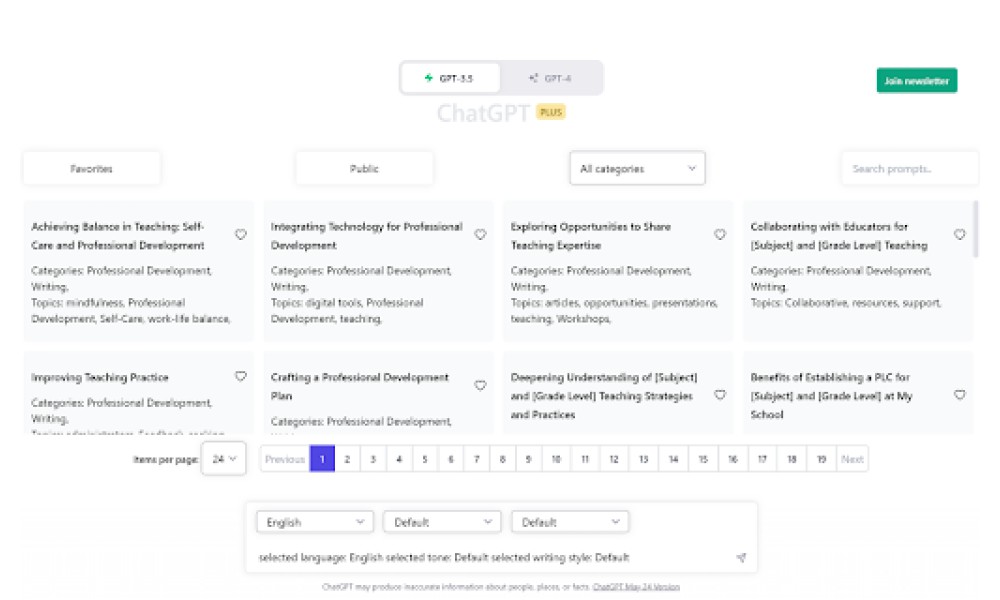The height and width of the screenshot is (600, 1000).
Task: Go to page 9 of prompts
Action: pos(528,459)
